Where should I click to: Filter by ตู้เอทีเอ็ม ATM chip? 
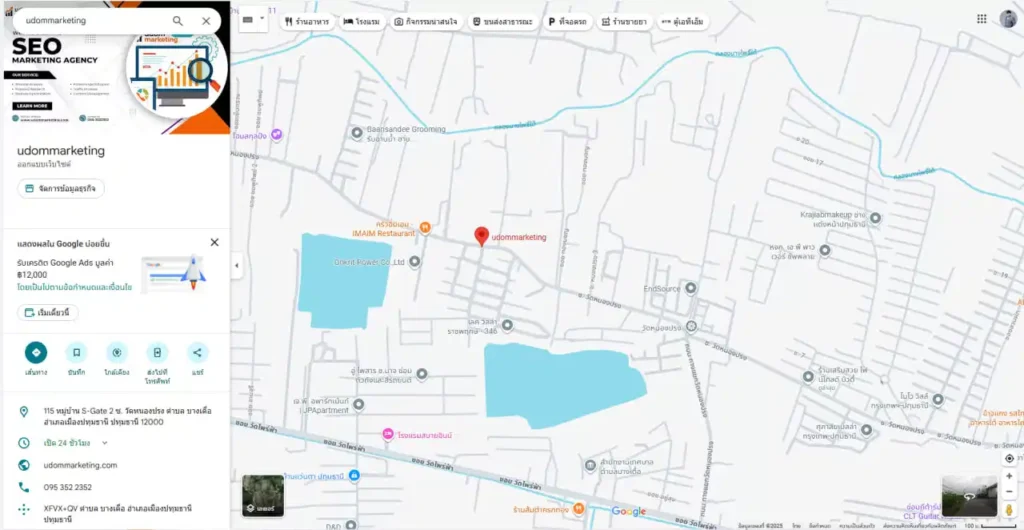(683, 22)
